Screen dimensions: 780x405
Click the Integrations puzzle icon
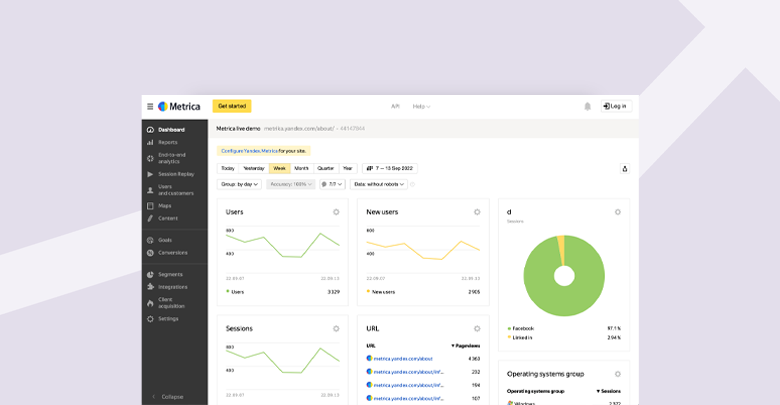pos(150,287)
